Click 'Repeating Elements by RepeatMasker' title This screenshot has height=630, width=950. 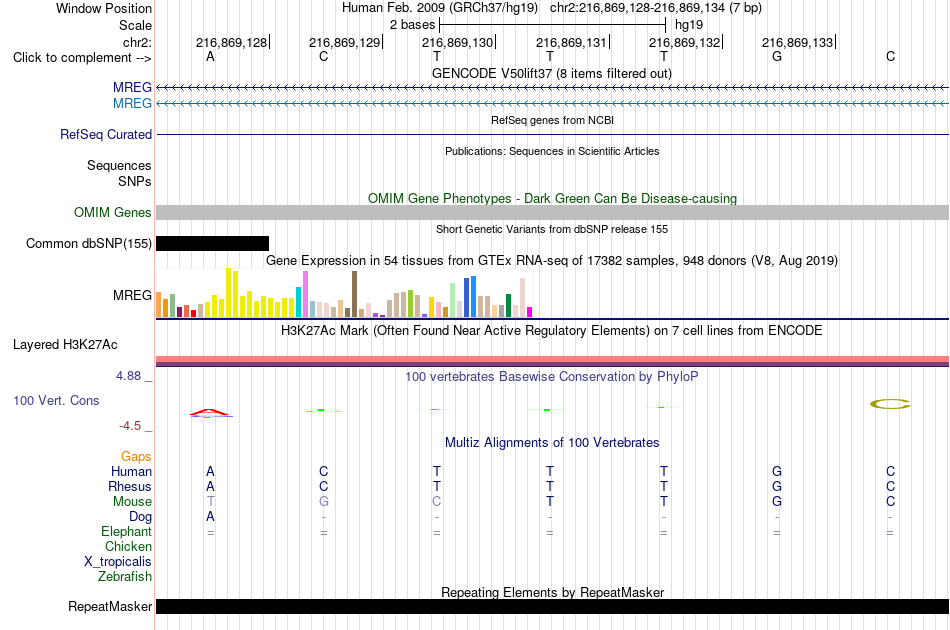(x=552, y=592)
